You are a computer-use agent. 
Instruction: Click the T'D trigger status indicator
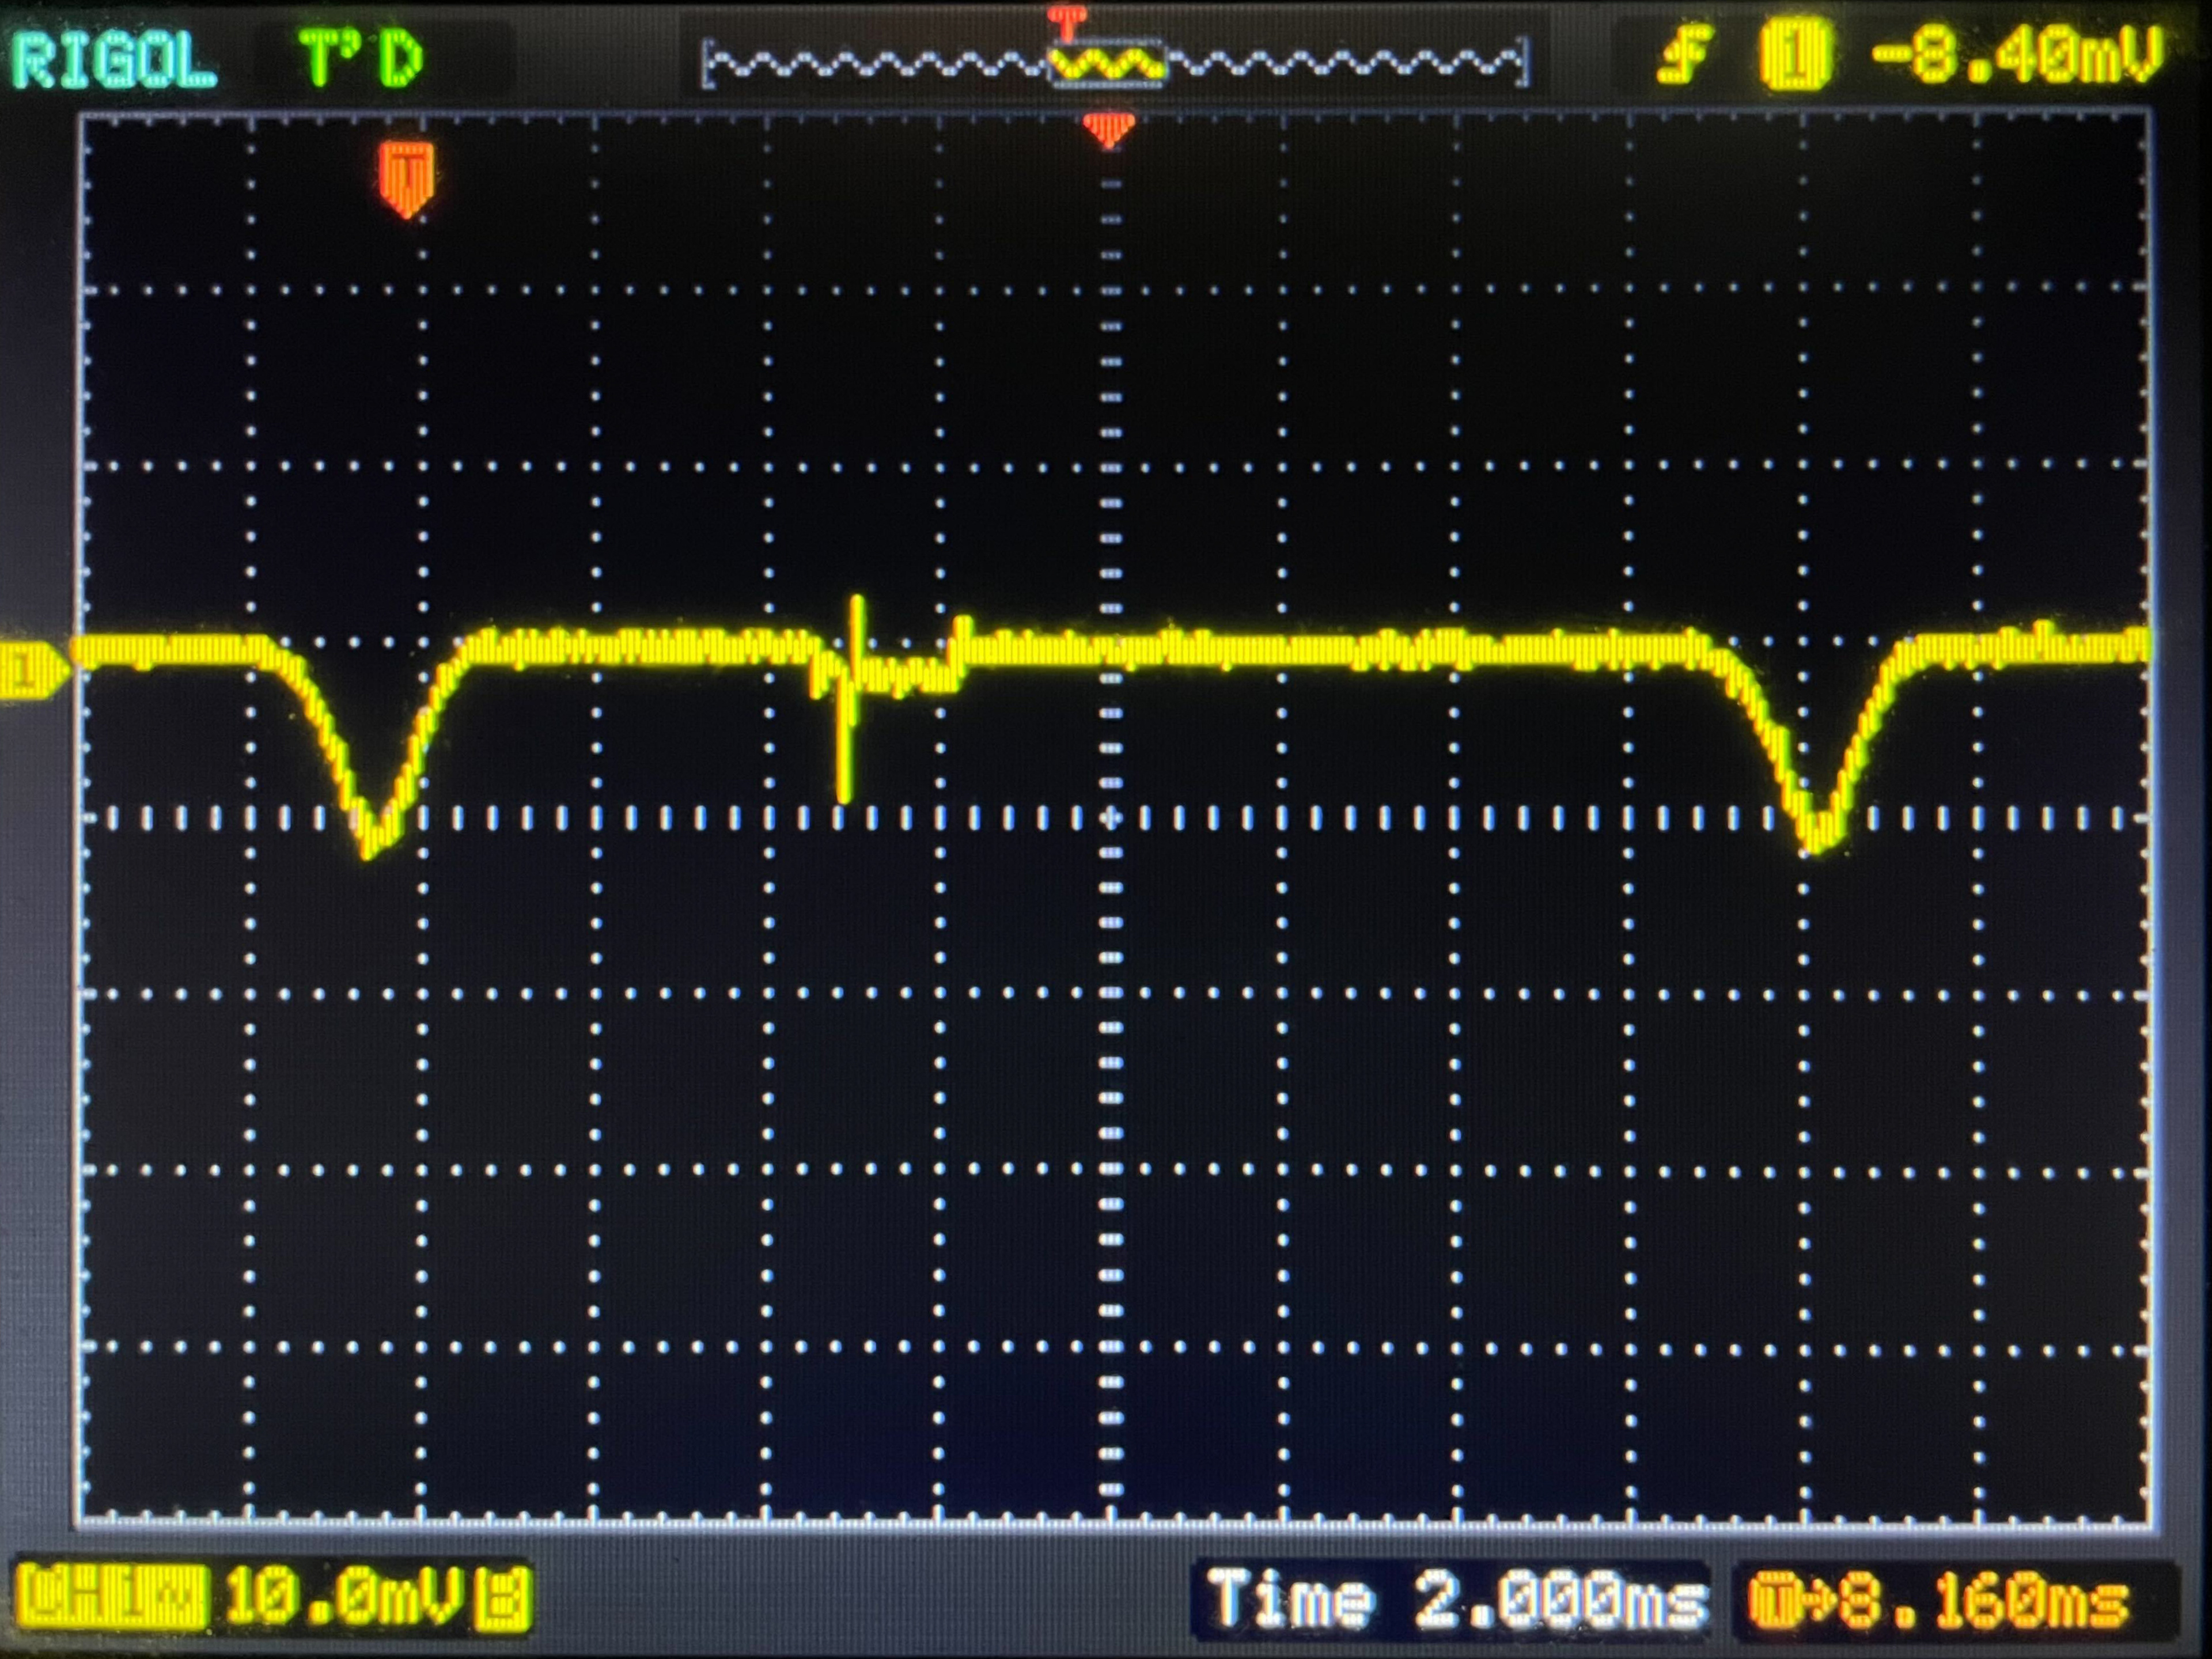point(362,59)
